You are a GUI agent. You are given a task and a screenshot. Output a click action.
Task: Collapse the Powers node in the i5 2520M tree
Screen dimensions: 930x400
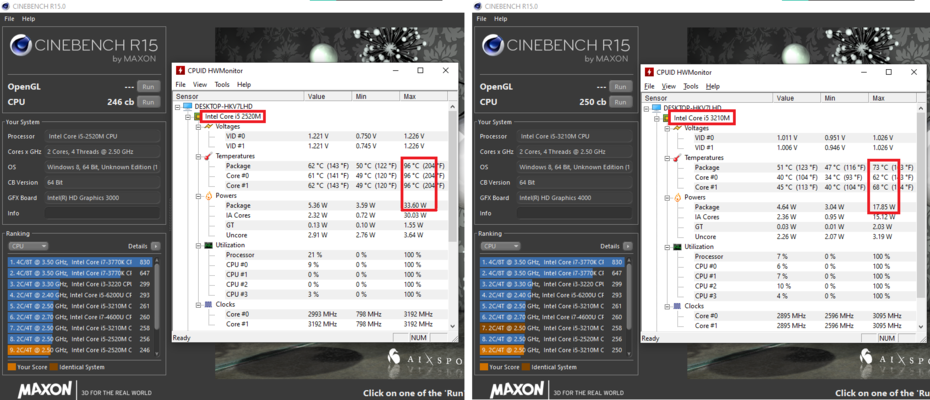[199, 195]
